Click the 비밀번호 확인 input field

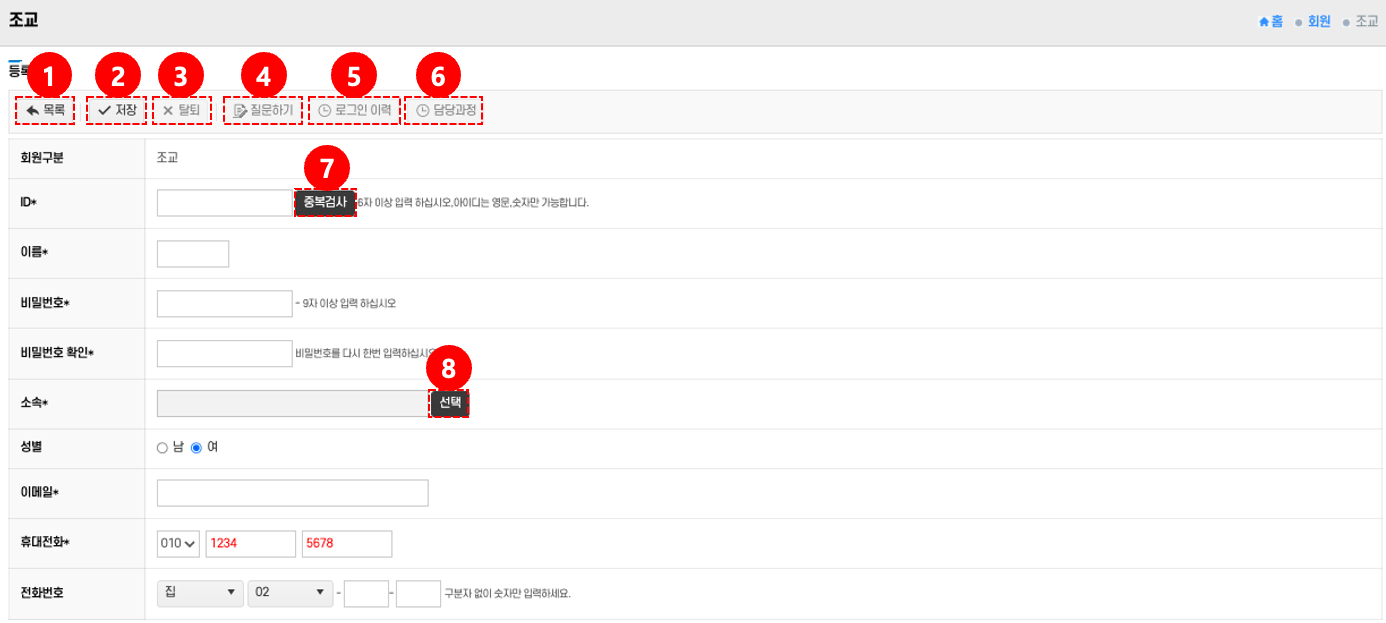point(224,353)
